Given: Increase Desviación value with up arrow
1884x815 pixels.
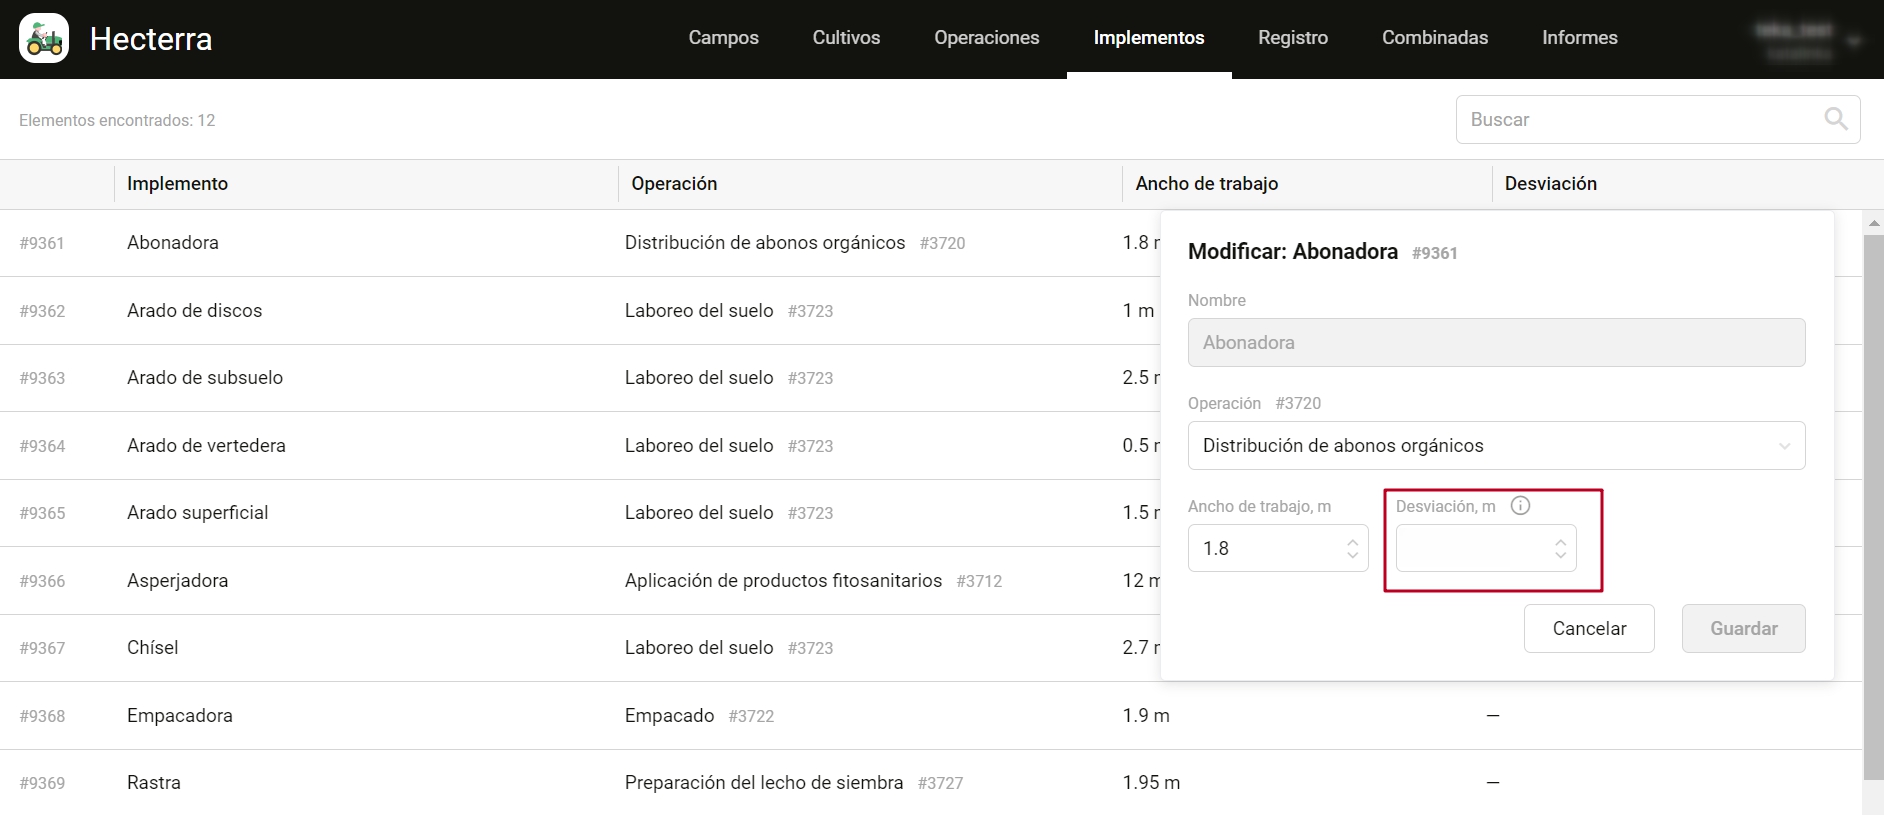Looking at the screenshot, I should 1560,541.
